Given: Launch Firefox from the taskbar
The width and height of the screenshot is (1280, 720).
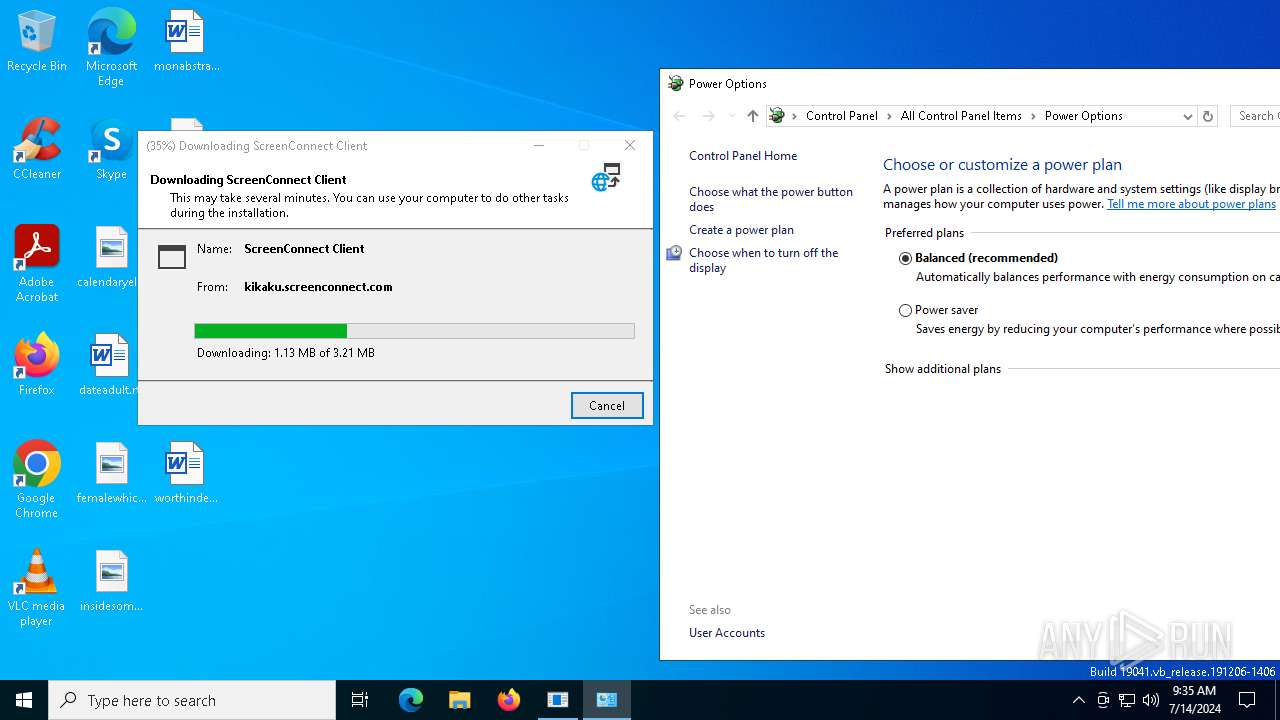Looking at the screenshot, I should tap(509, 700).
